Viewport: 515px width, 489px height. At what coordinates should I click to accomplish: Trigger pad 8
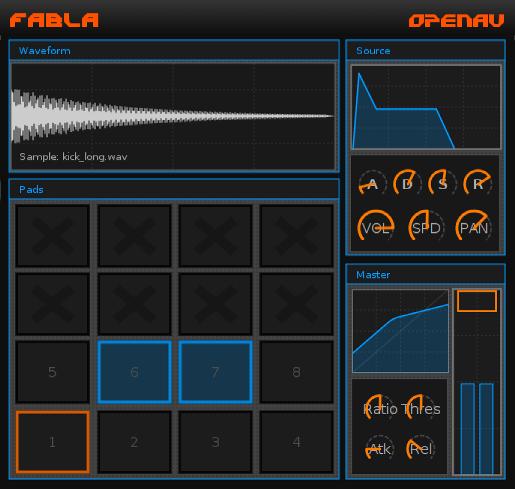tap(297, 372)
